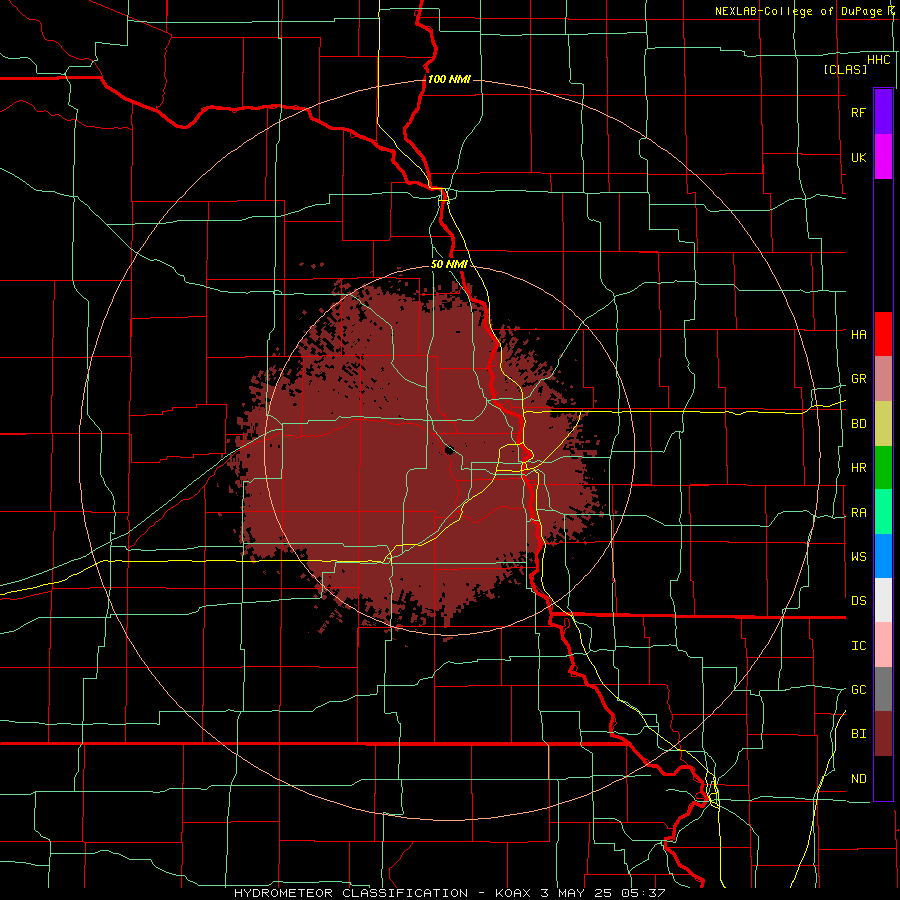
Task: Click the HA red legend swatch
Action: 883,334
